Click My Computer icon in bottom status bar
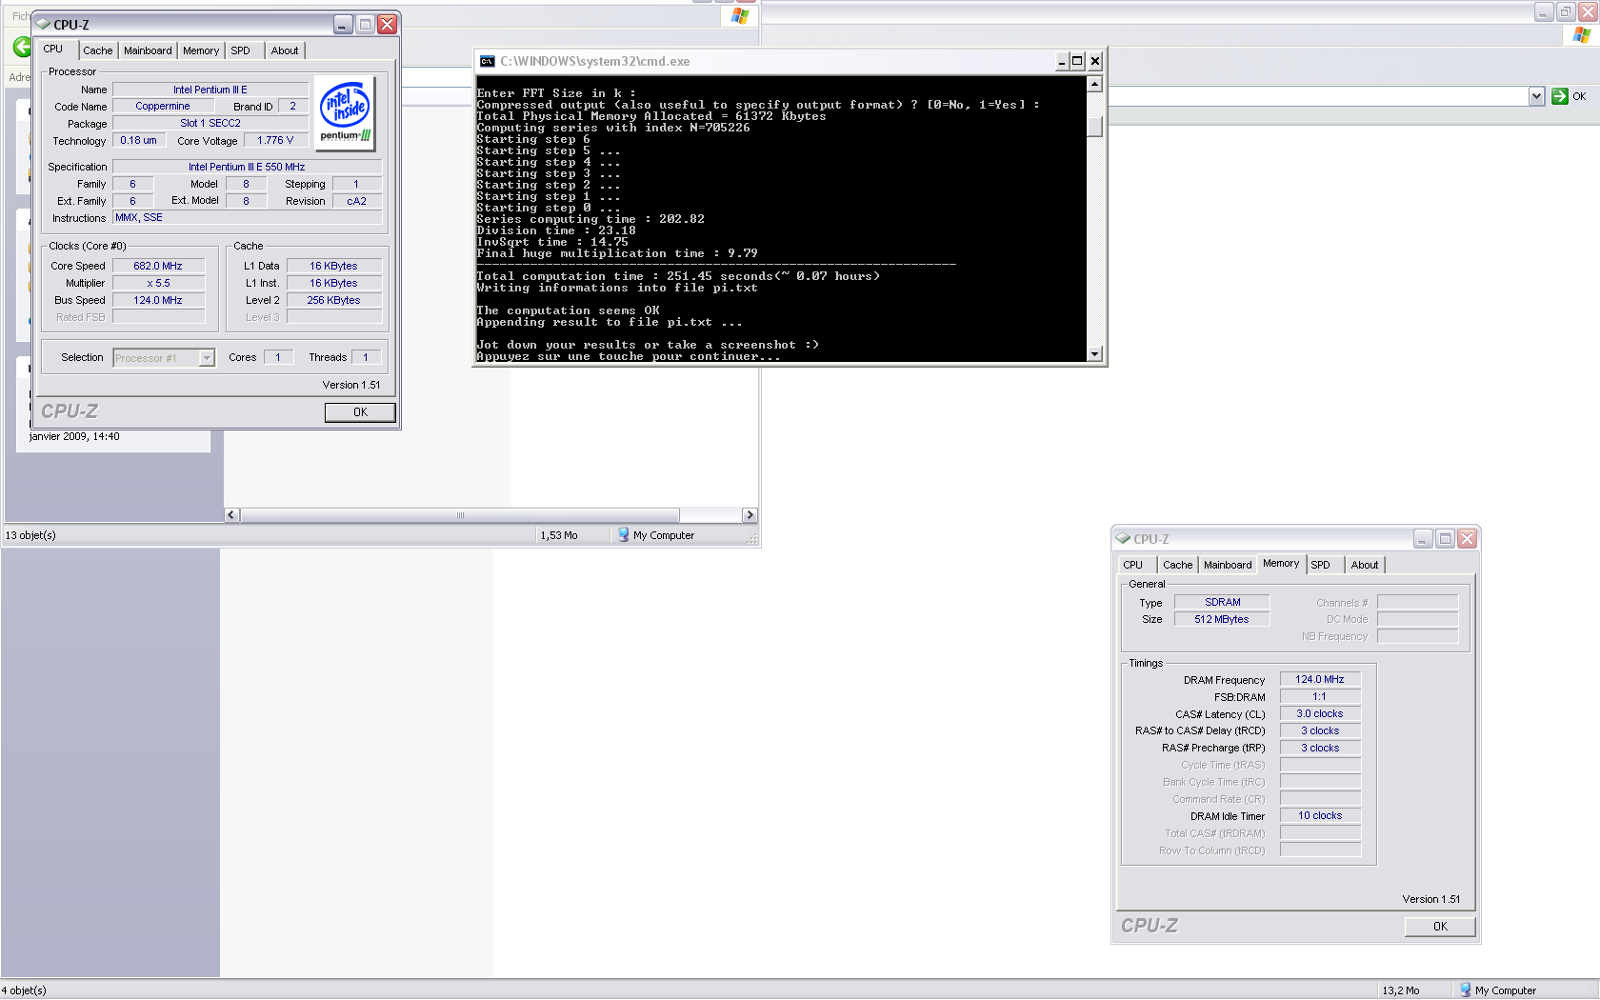The image size is (1600, 1000). pos(1466,990)
